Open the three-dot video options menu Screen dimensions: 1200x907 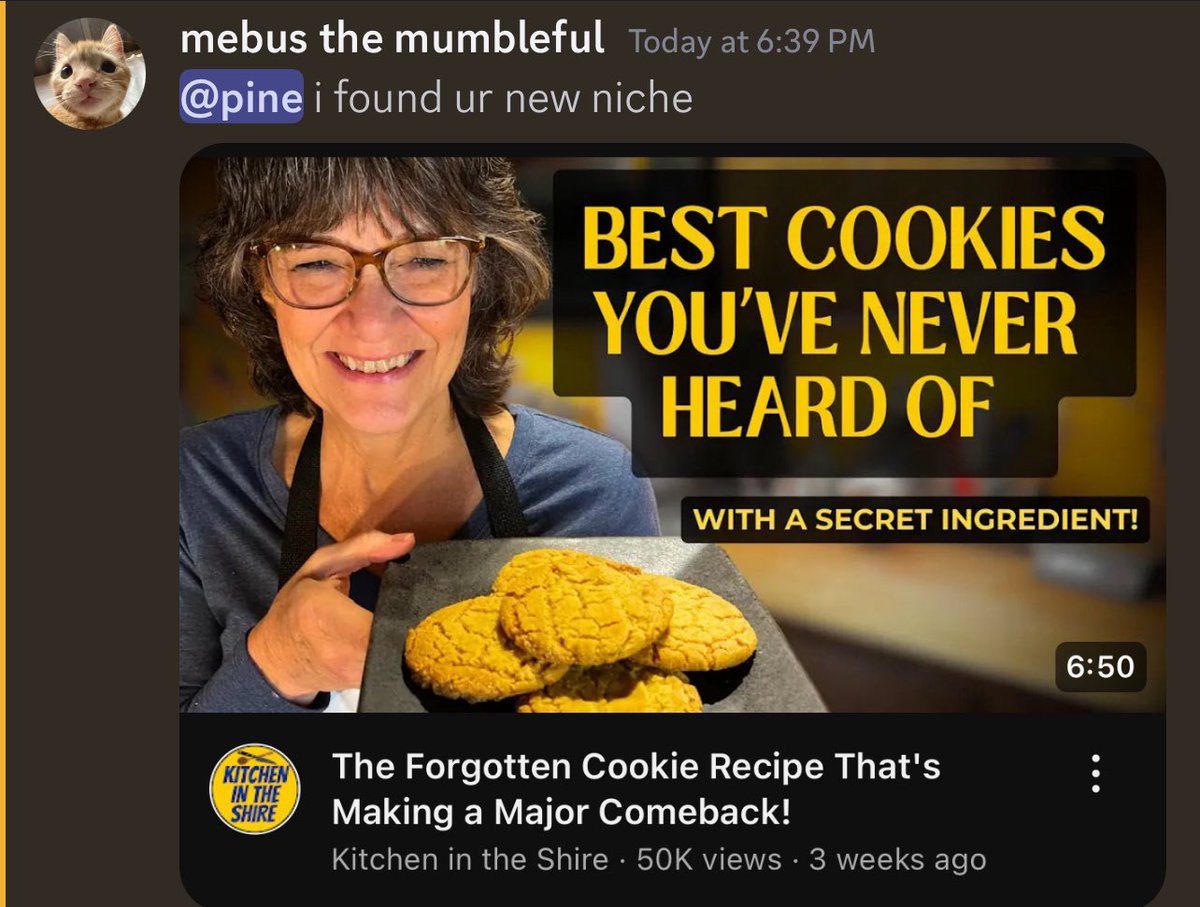tap(1096, 773)
